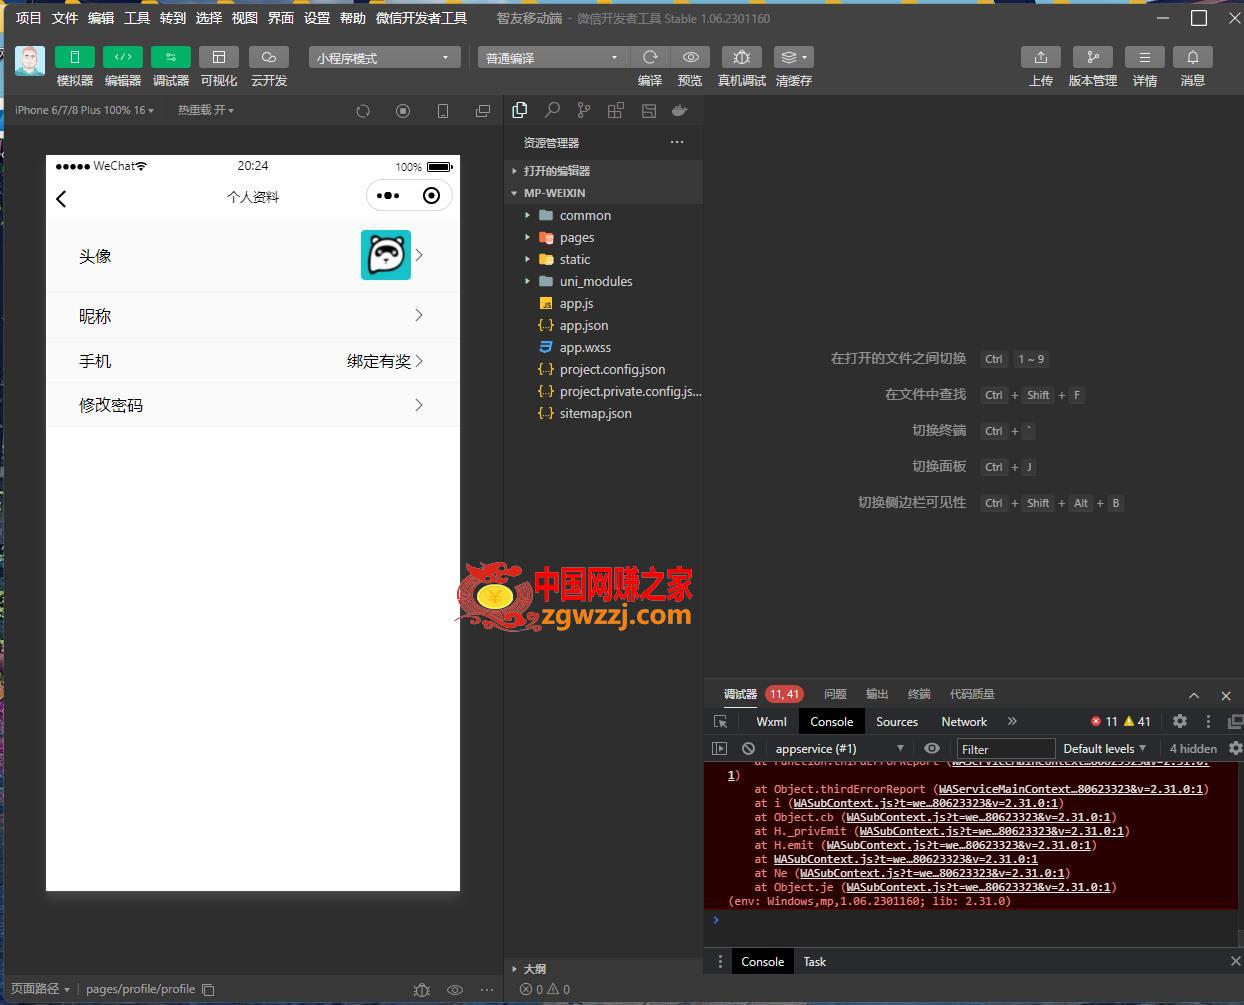Viewport: 1244px width, 1005px height.
Task: Tap the 修改密码 row
Action: [x=253, y=405]
